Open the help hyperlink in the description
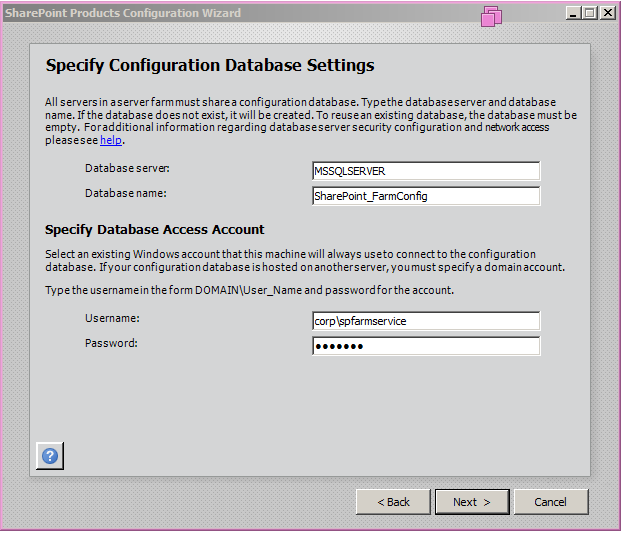The image size is (621, 536). 111,140
